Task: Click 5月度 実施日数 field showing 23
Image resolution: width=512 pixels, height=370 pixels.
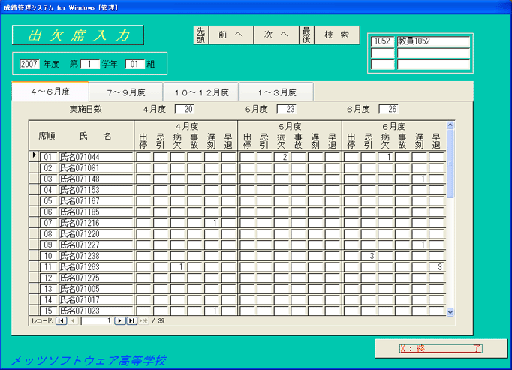Action: pyautogui.click(x=286, y=109)
